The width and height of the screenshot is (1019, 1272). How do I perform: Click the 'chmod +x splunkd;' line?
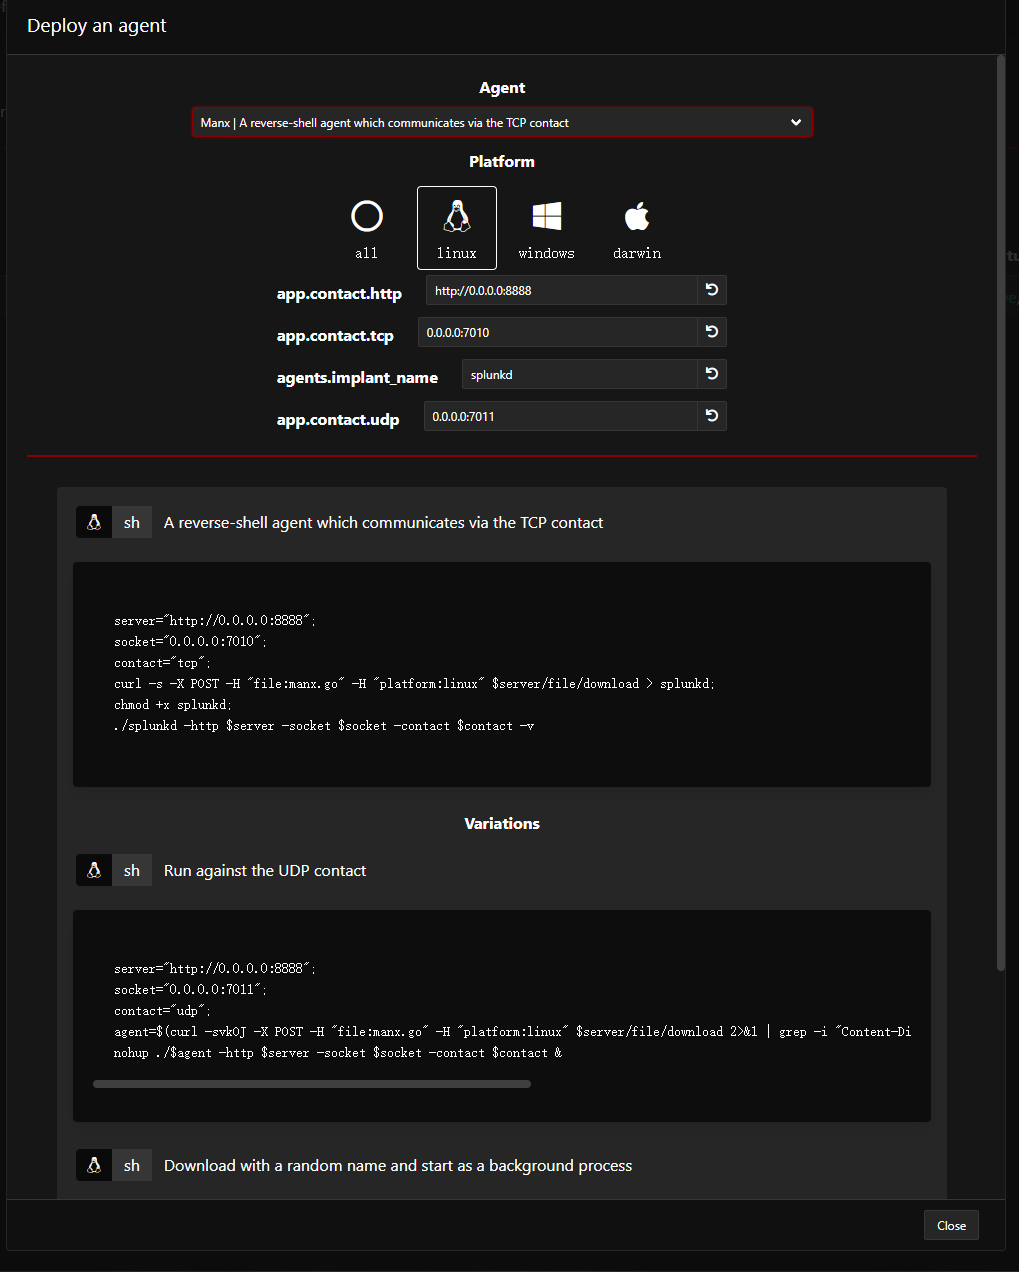point(173,705)
